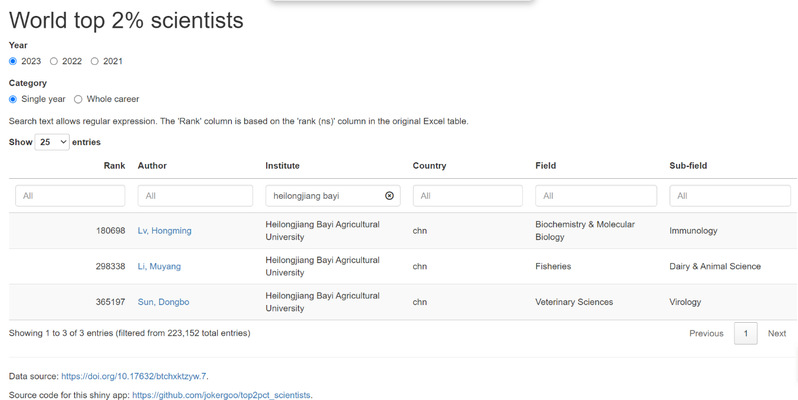Open author link Li, Muyang
The height and width of the screenshot is (400, 798).
(x=159, y=266)
